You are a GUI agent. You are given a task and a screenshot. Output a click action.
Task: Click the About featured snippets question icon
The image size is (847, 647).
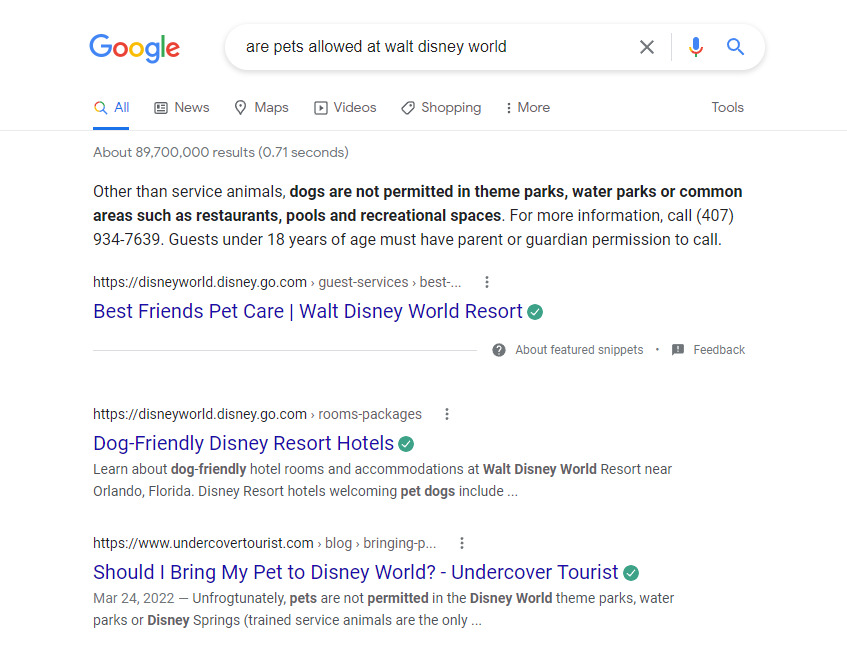[x=499, y=350]
